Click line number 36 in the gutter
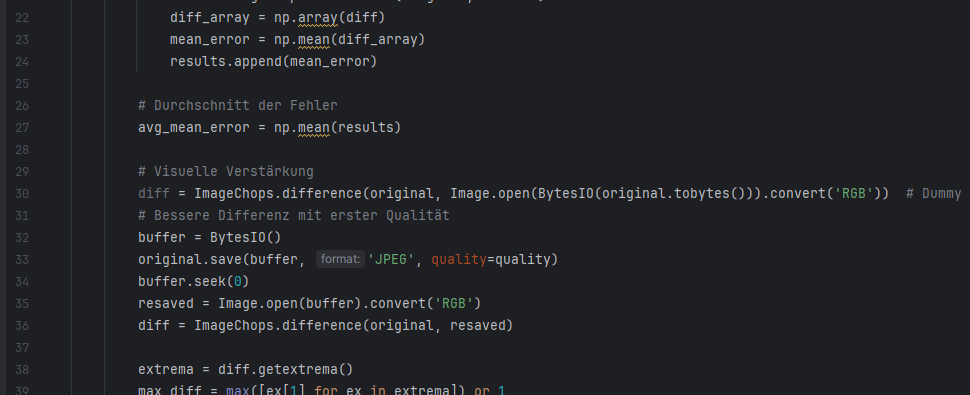This screenshot has width=970, height=395. pyautogui.click(x=21, y=326)
